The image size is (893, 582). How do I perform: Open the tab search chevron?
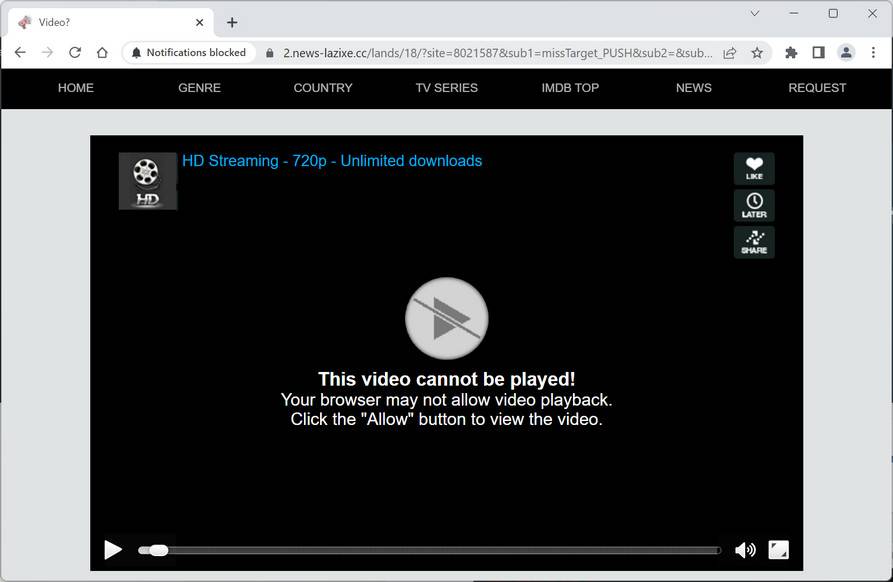coord(755,13)
